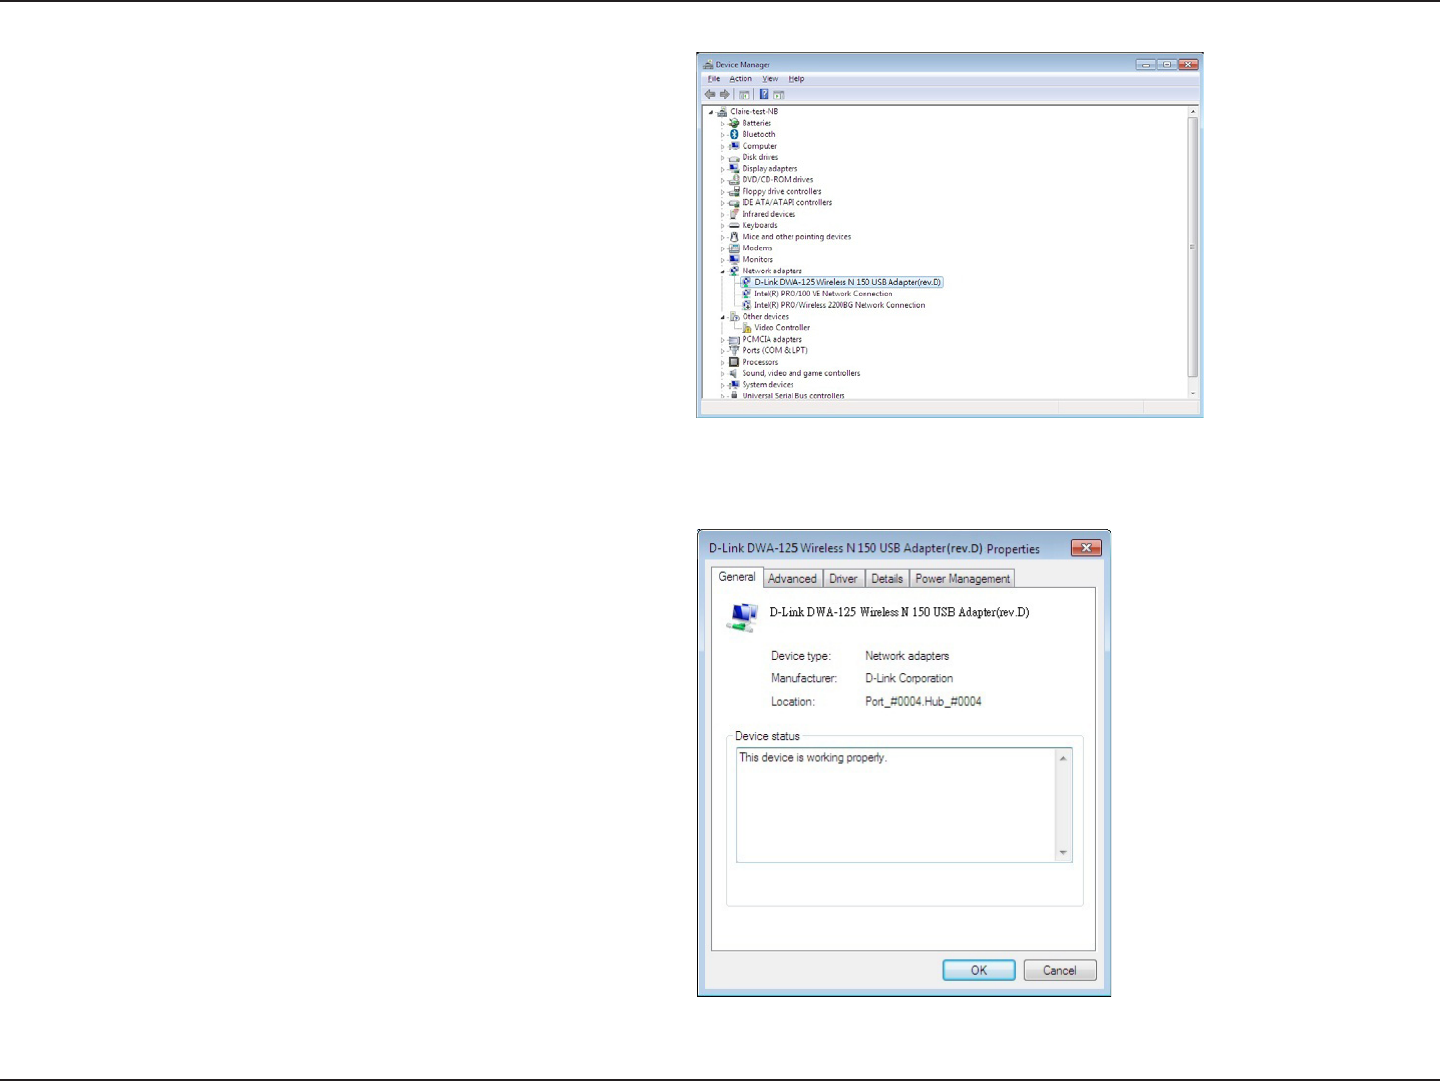Switch to the Driver tab
This screenshot has width=1440, height=1081.
click(843, 579)
